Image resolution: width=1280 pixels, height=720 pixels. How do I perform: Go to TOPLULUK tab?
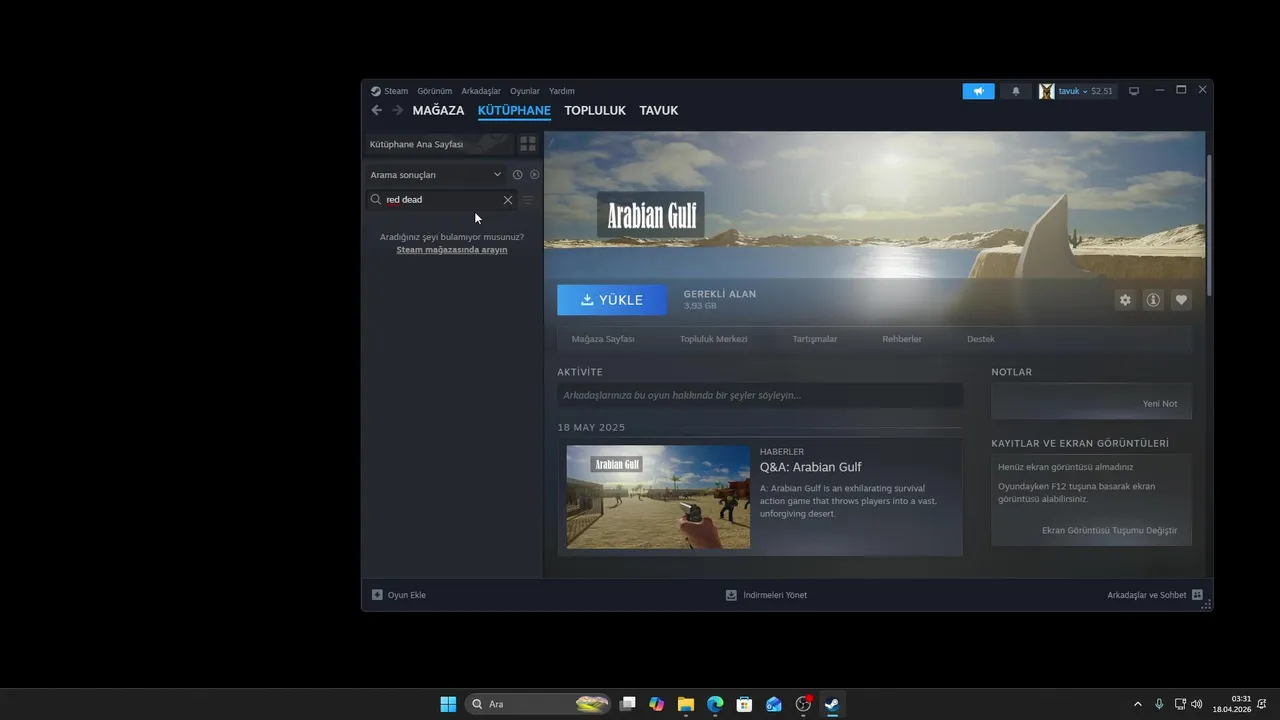coord(595,111)
